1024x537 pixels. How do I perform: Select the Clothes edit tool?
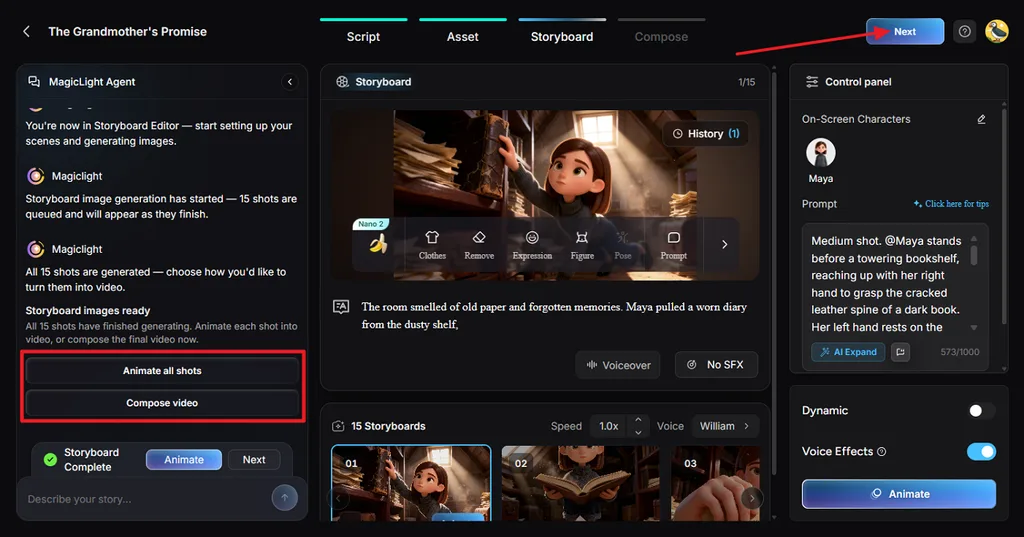pos(432,245)
